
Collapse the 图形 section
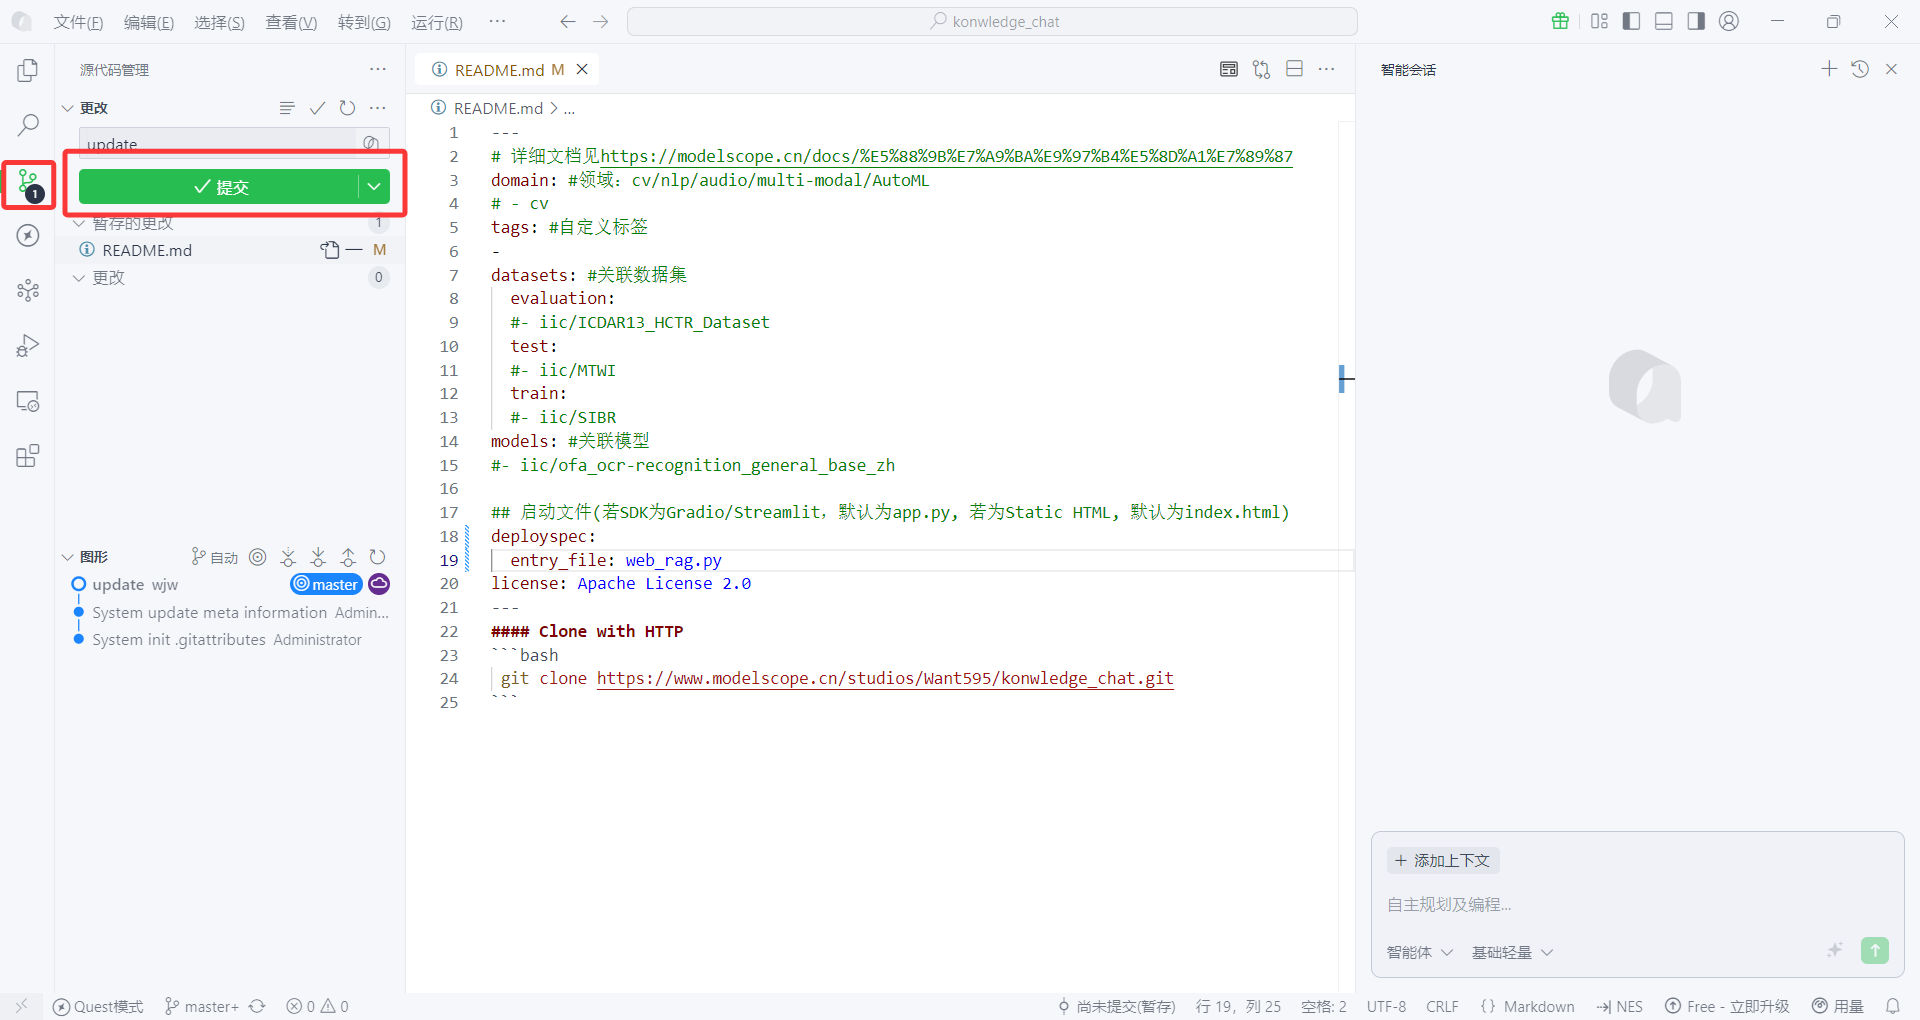[x=68, y=557]
